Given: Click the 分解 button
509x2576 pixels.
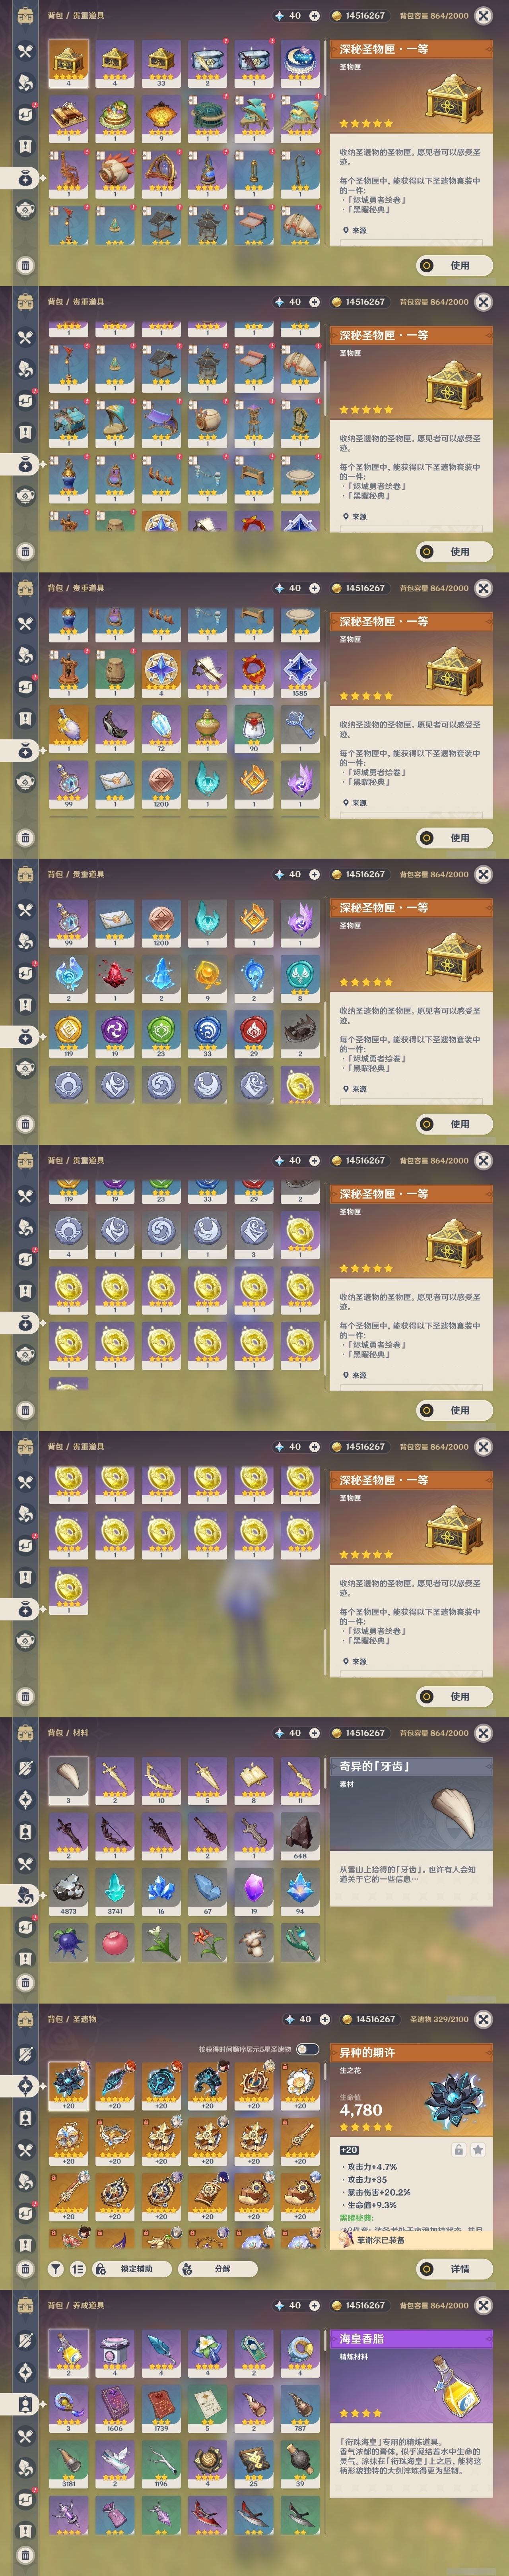Looking at the screenshot, I should pos(218,2269).
